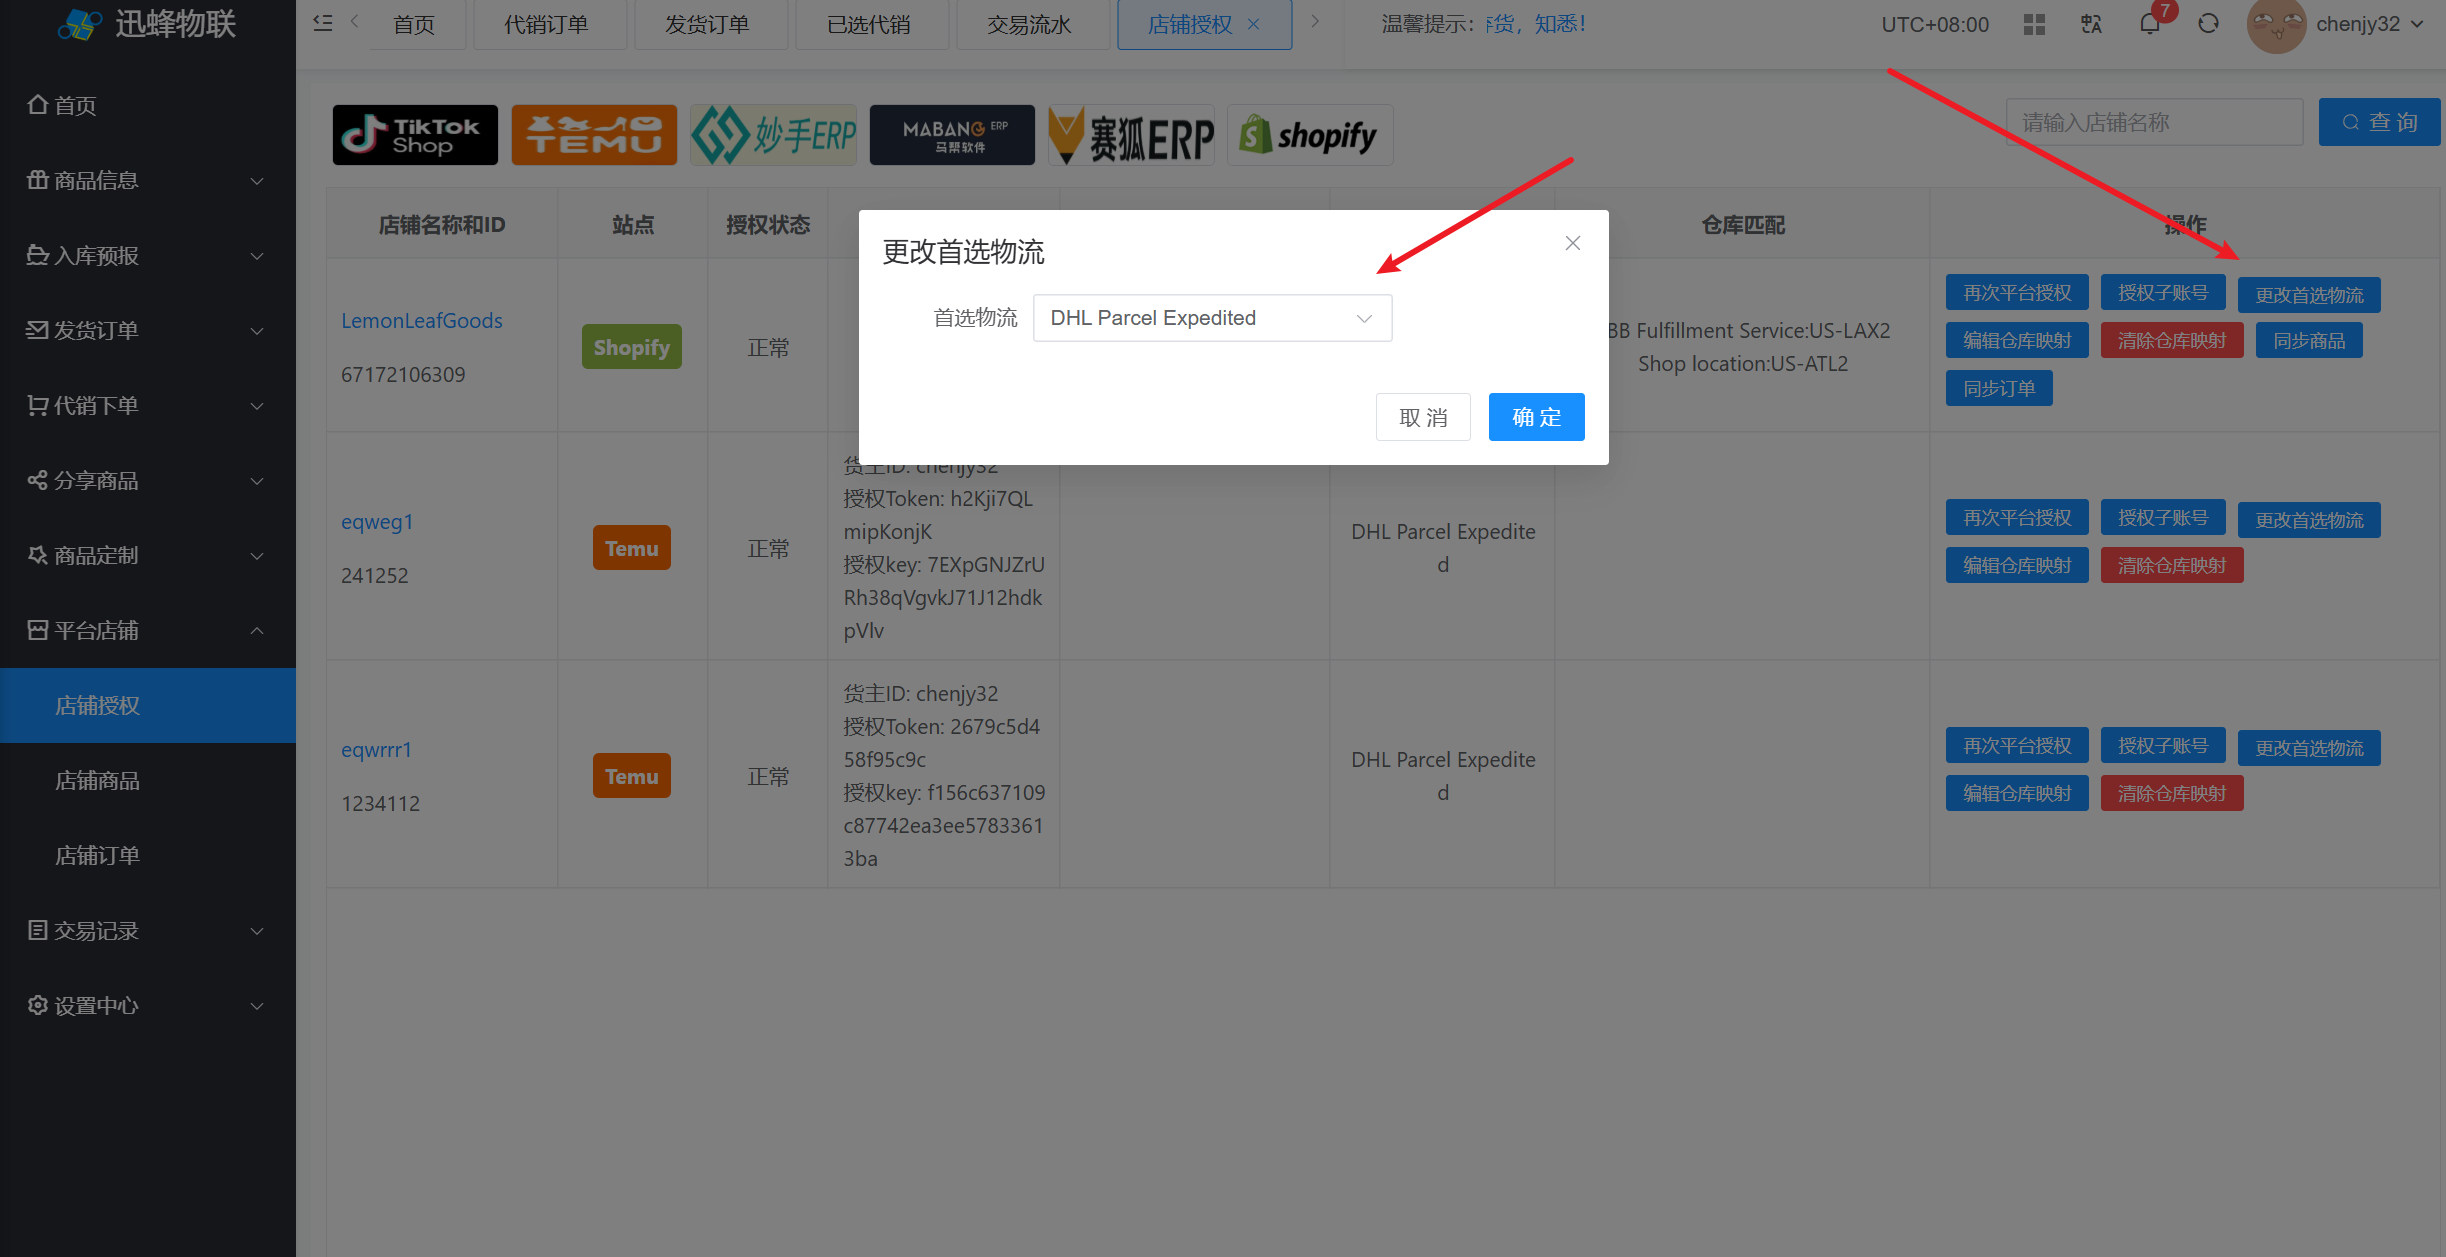Switch to the 交易流水 tab
The height and width of the screenshot is (1257, 2446).
[x=1029, y=24]
